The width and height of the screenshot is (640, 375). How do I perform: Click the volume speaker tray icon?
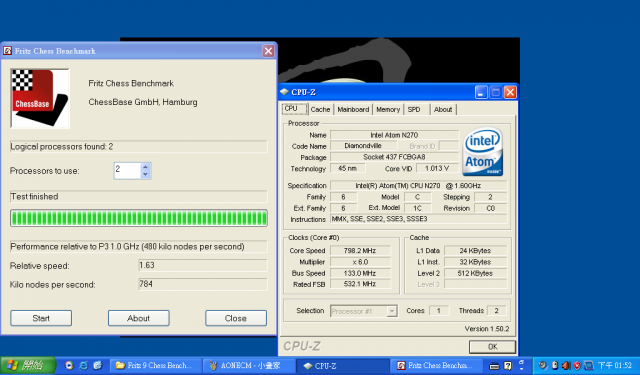[566, 366]
